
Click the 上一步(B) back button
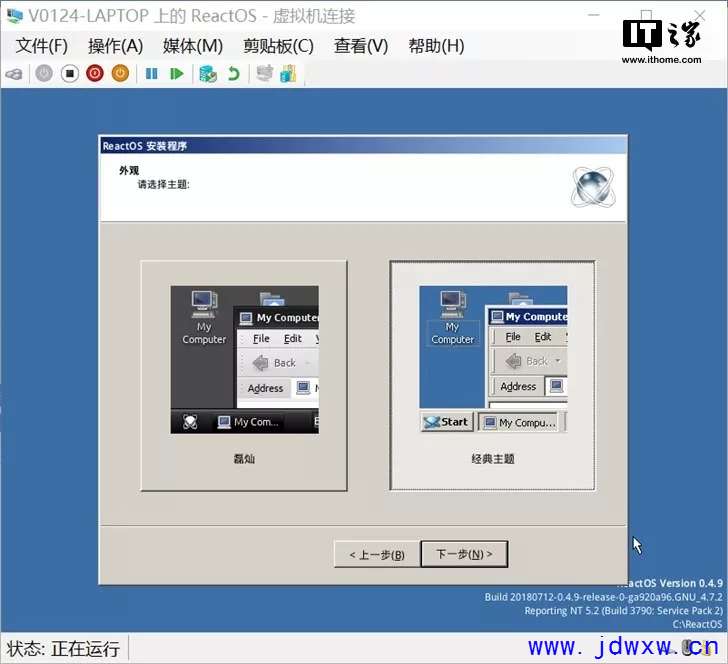click(x=377, y=554)
